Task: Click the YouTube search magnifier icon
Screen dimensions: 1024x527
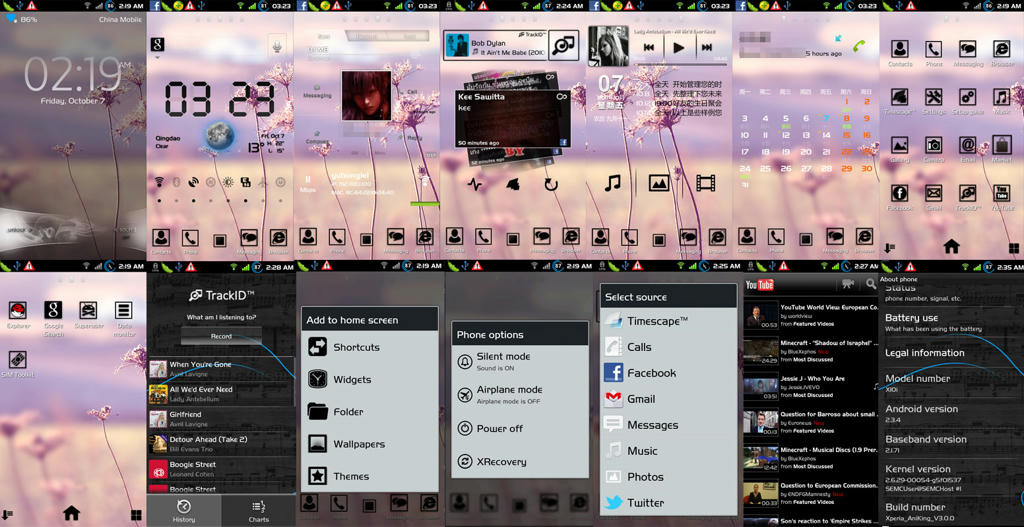Action: 871,283
